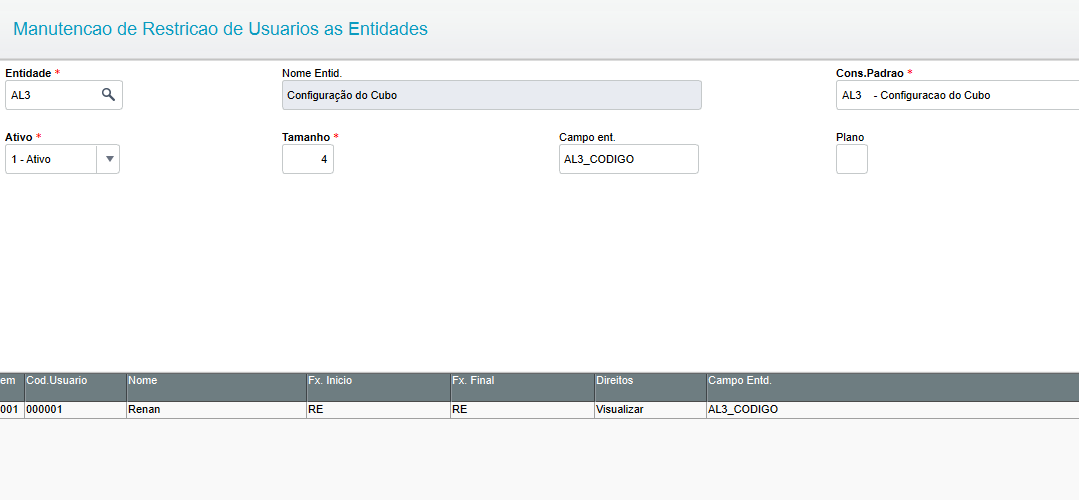Click the Fx. Inicio column header

tap(378, 387)
